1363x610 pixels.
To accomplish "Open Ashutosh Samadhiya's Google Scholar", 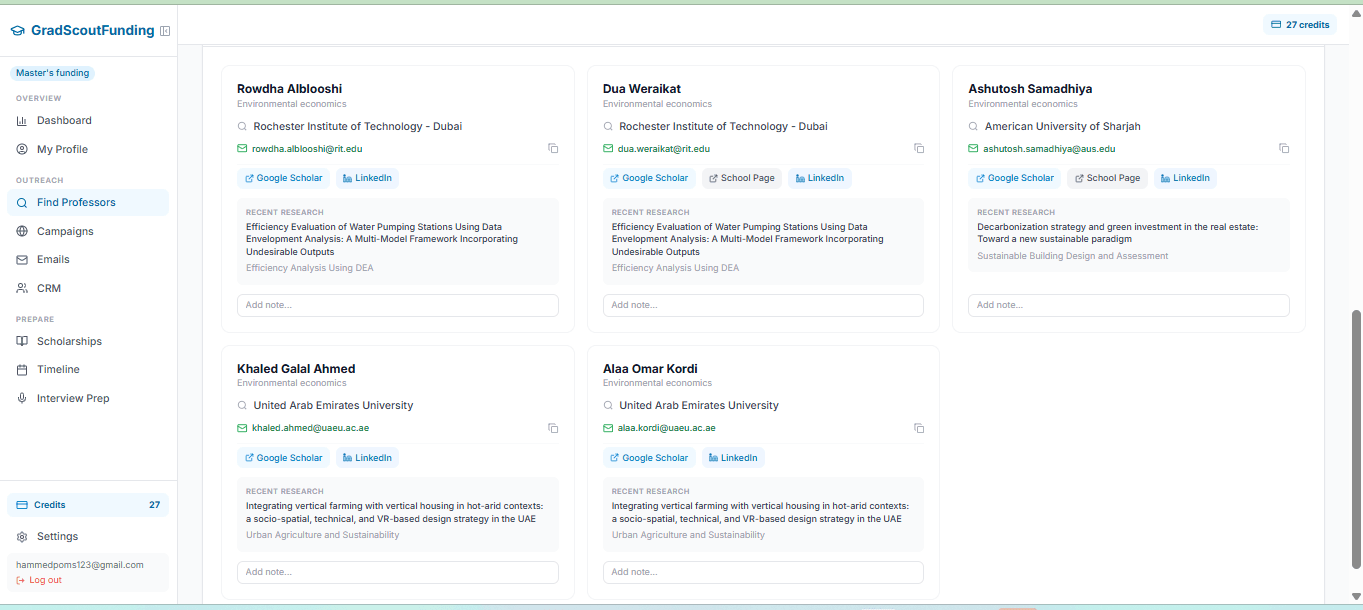I will click(x=1015, y=178).
